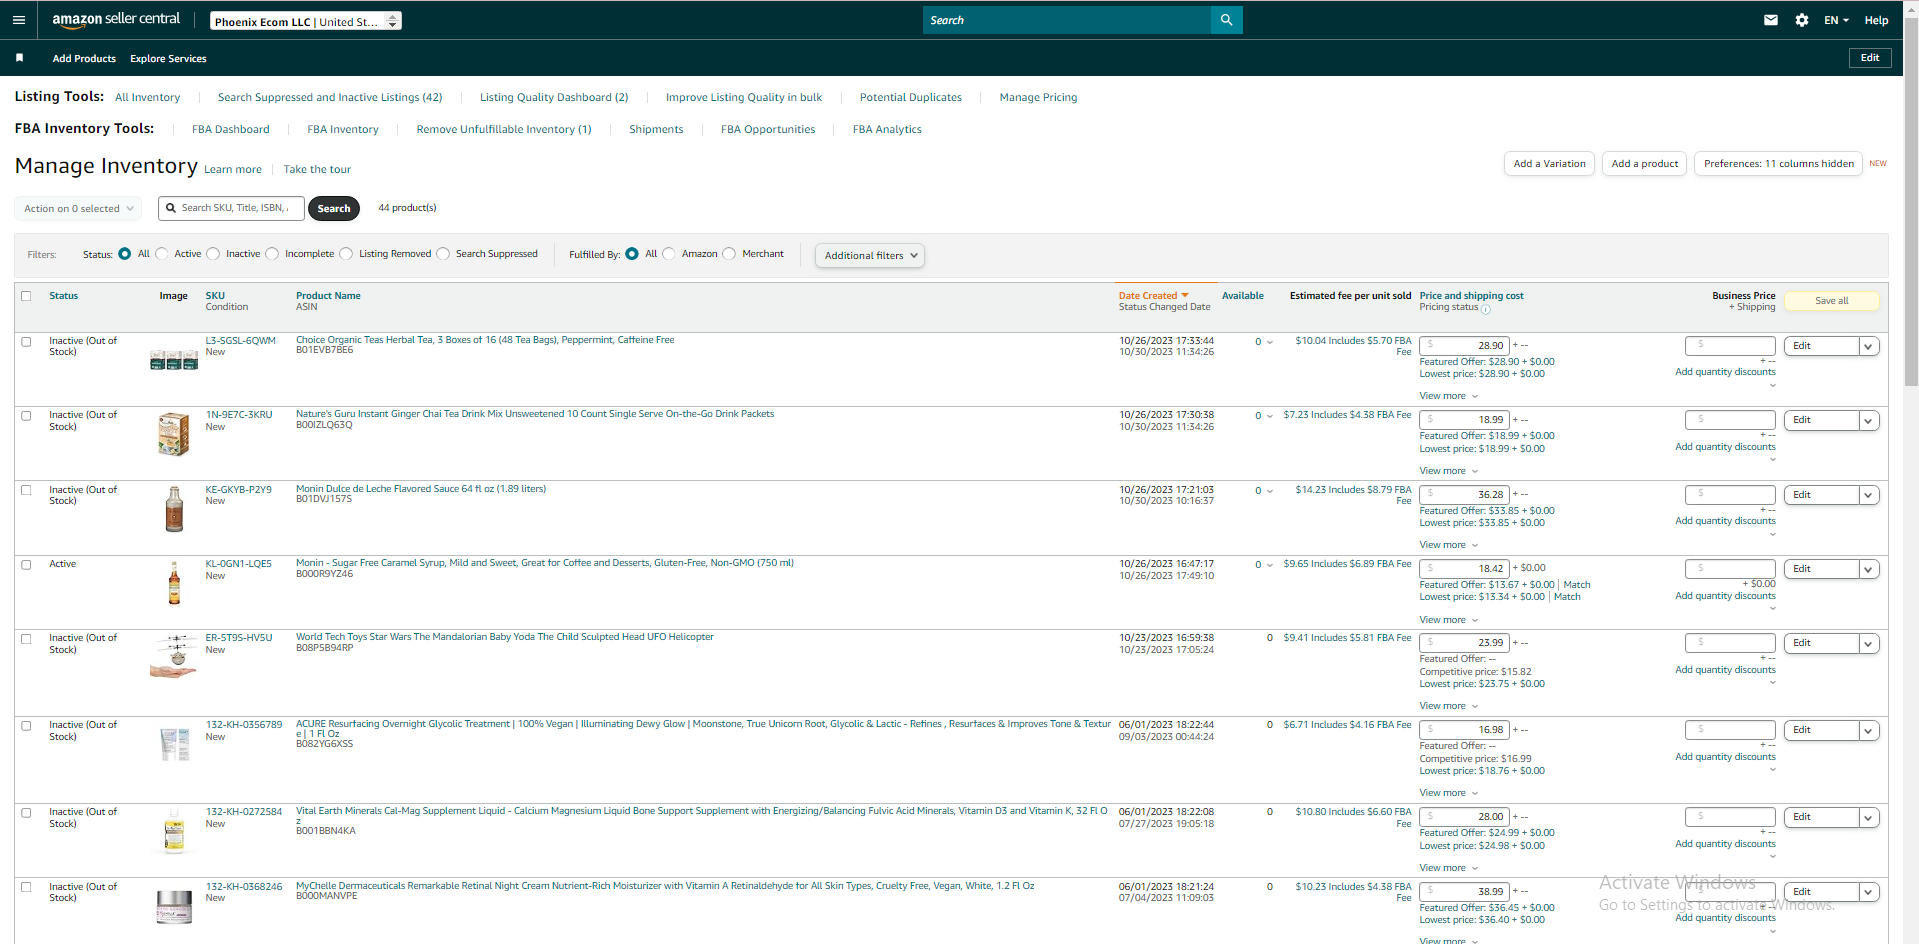Choose Merchant fulfilled-by radio
This screenshot has width=1919, height=944.
point(729,254)
